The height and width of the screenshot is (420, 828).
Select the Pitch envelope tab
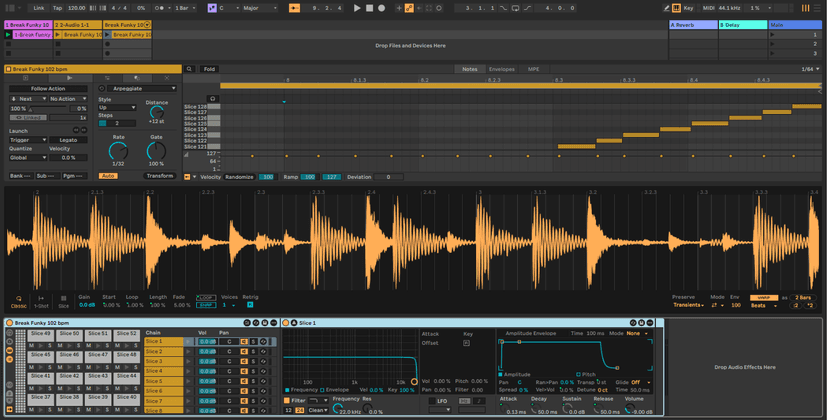coord(586,375)
